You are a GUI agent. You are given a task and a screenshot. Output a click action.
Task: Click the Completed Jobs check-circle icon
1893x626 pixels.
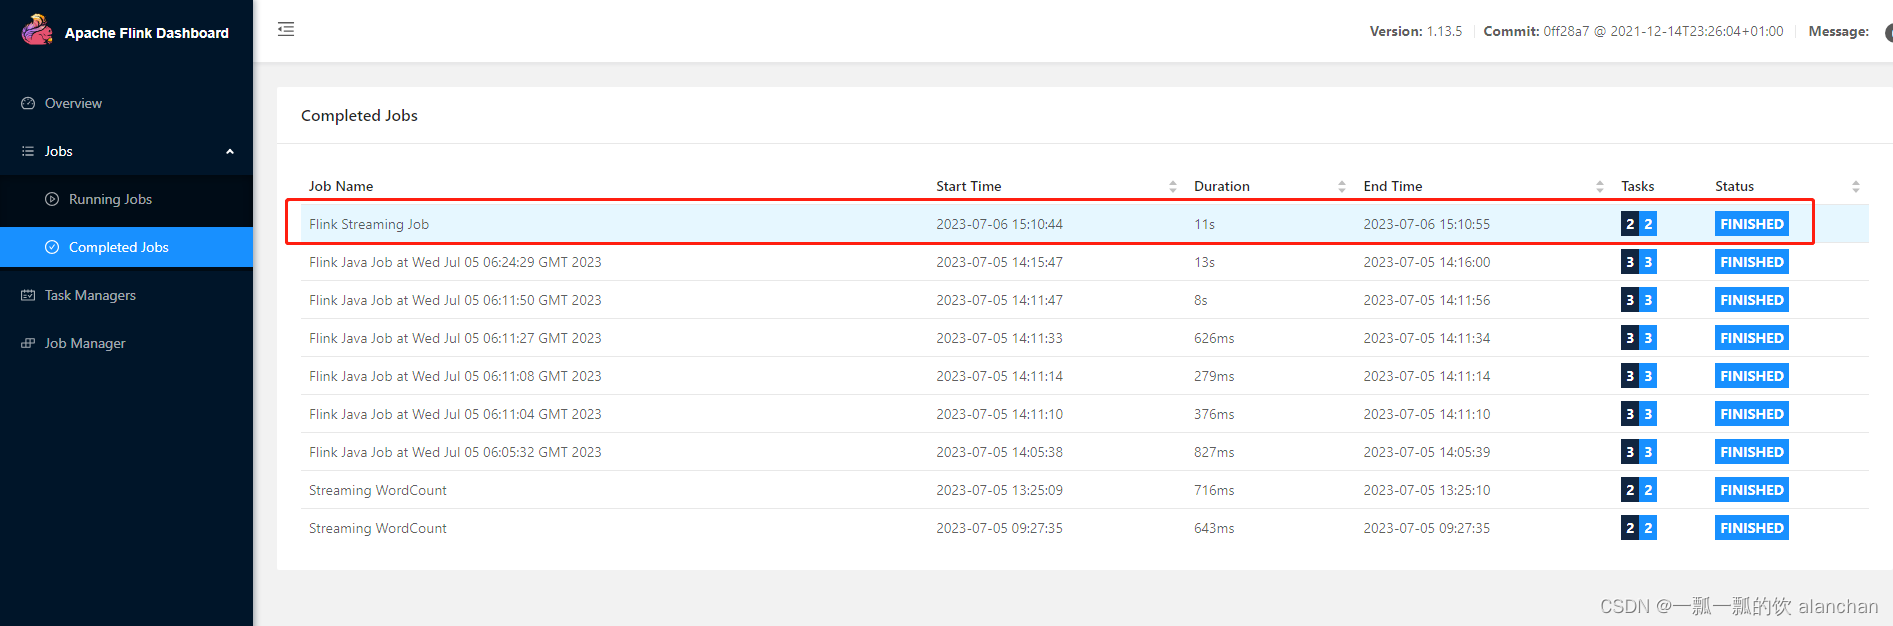point(52,247)
